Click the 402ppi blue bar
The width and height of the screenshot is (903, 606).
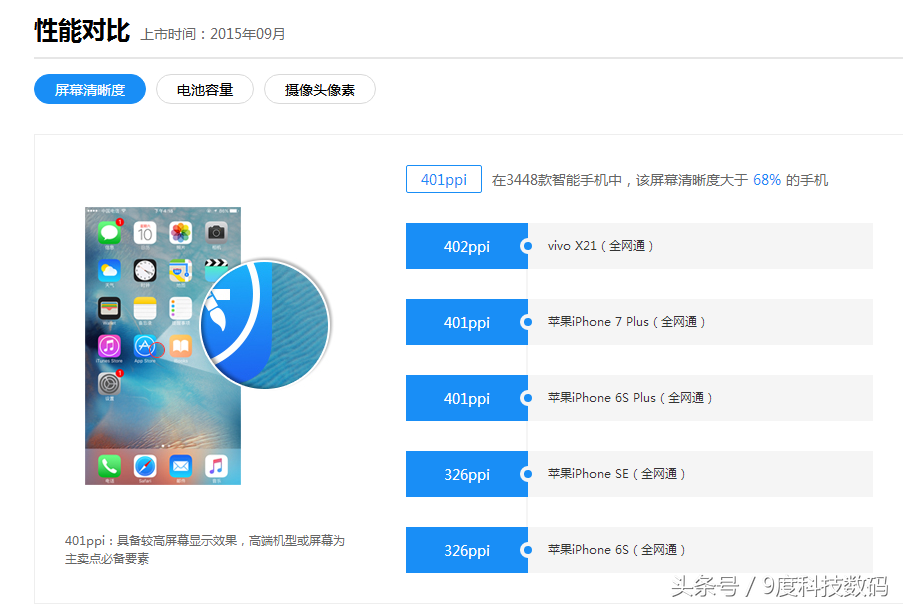(466, 246)
